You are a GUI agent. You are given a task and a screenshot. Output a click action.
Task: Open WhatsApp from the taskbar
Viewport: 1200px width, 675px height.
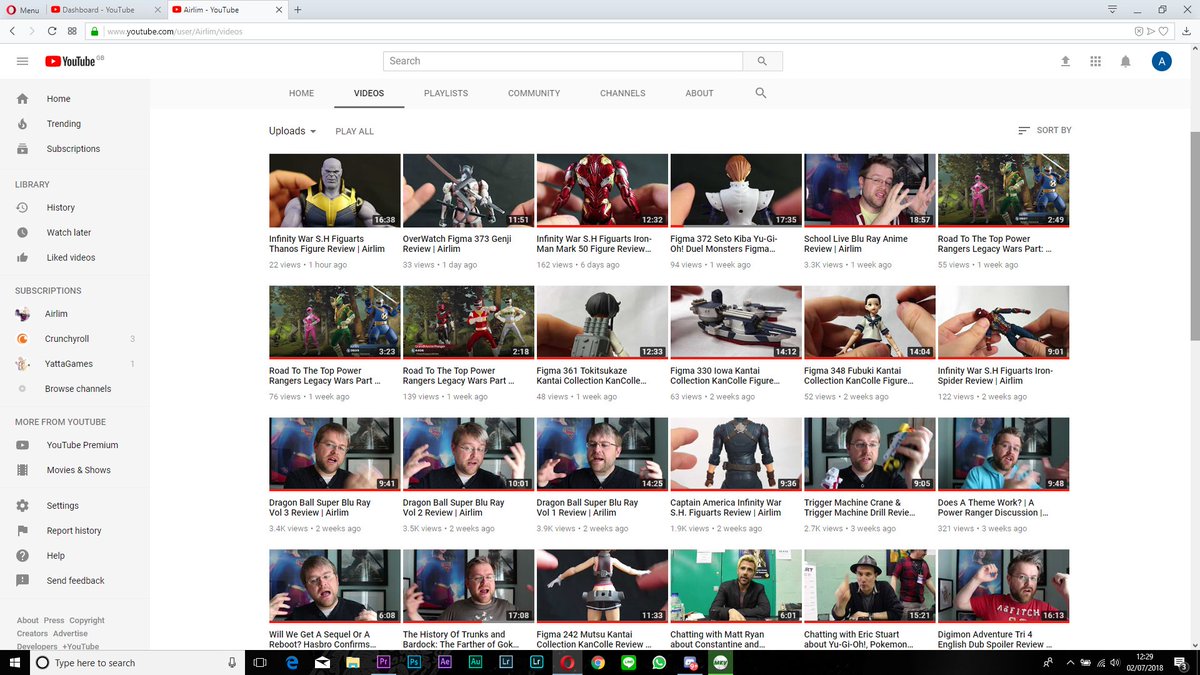pyautogui.click(x=659, y=663)
